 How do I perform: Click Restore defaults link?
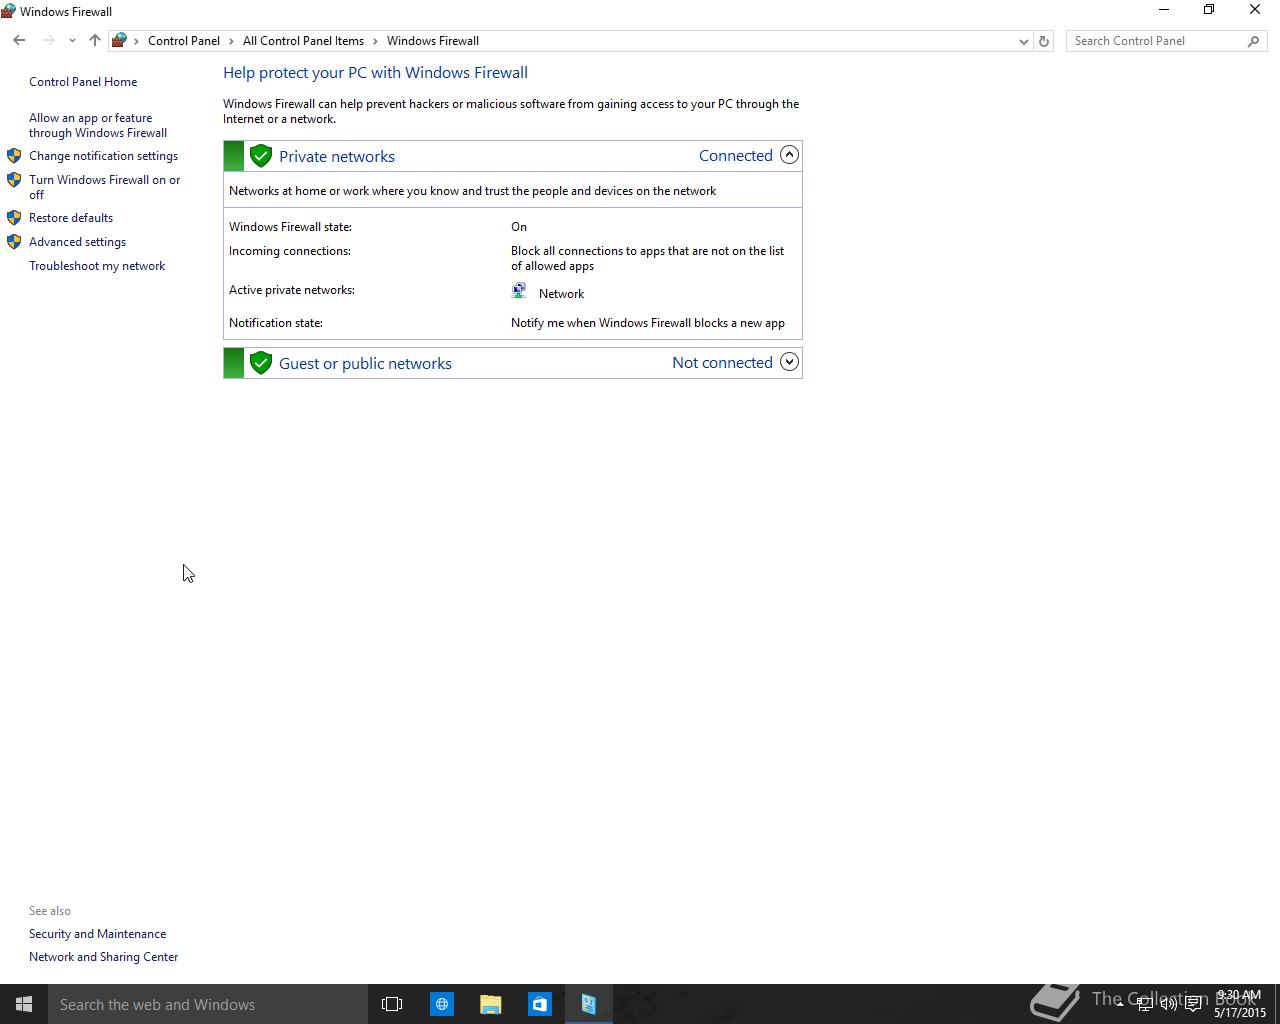71,218
